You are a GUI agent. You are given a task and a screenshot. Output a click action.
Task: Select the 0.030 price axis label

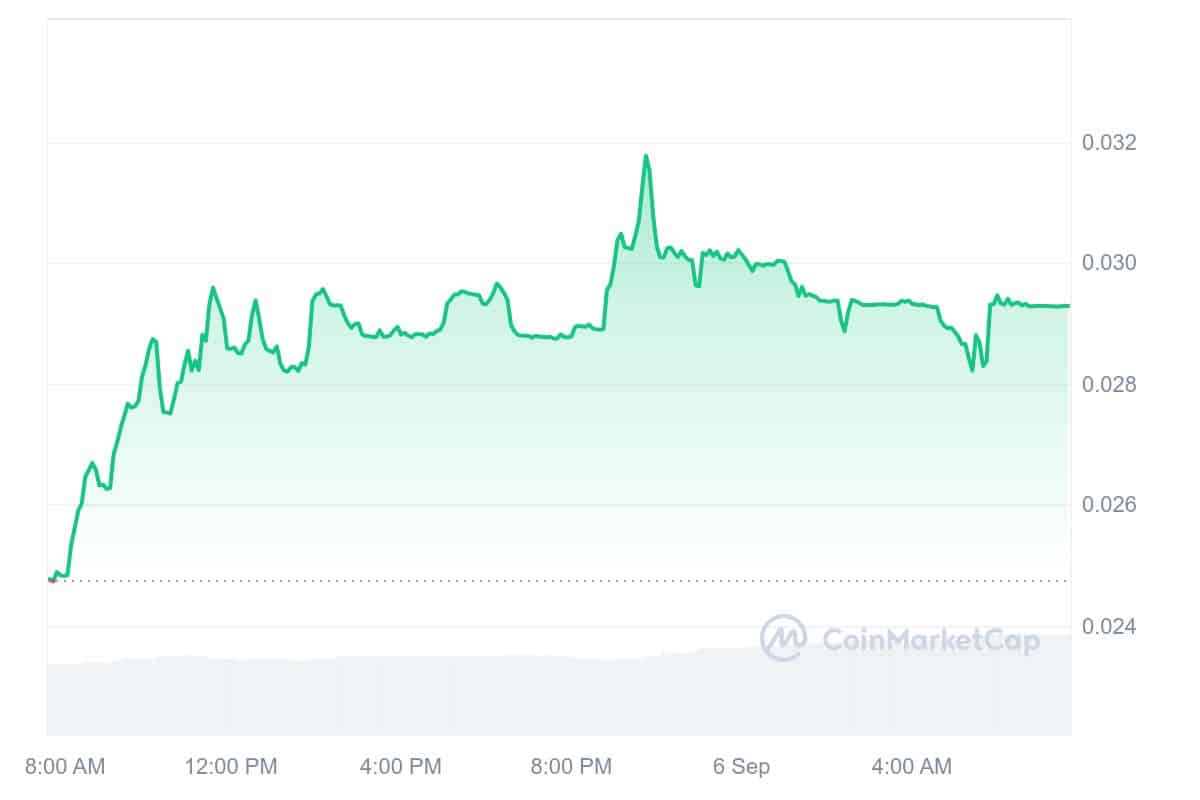(x=1109, y=263)
